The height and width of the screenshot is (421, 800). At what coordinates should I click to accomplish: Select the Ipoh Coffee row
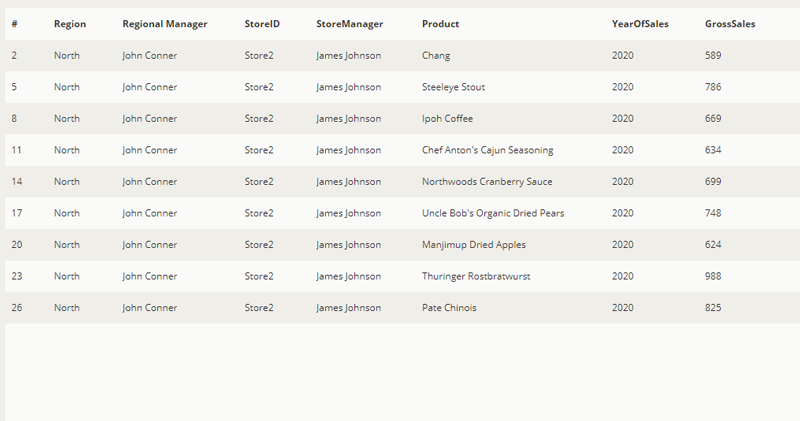pos(447,119)
